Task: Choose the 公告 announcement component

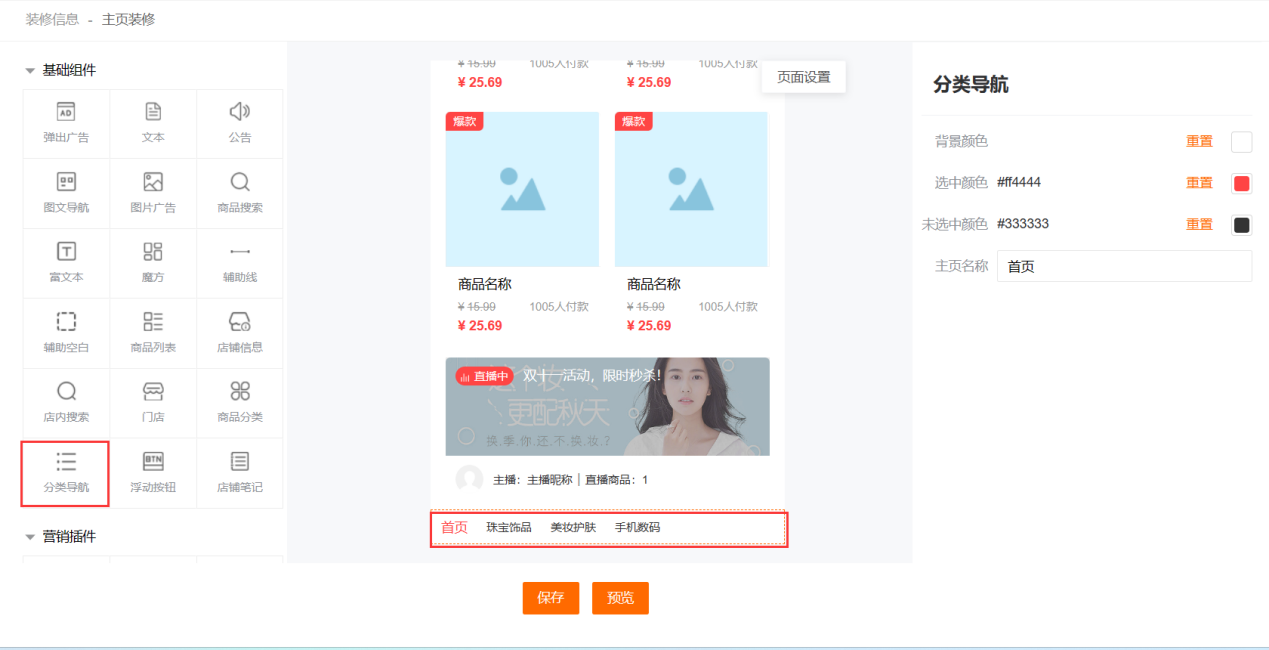Action: (240, 123)
